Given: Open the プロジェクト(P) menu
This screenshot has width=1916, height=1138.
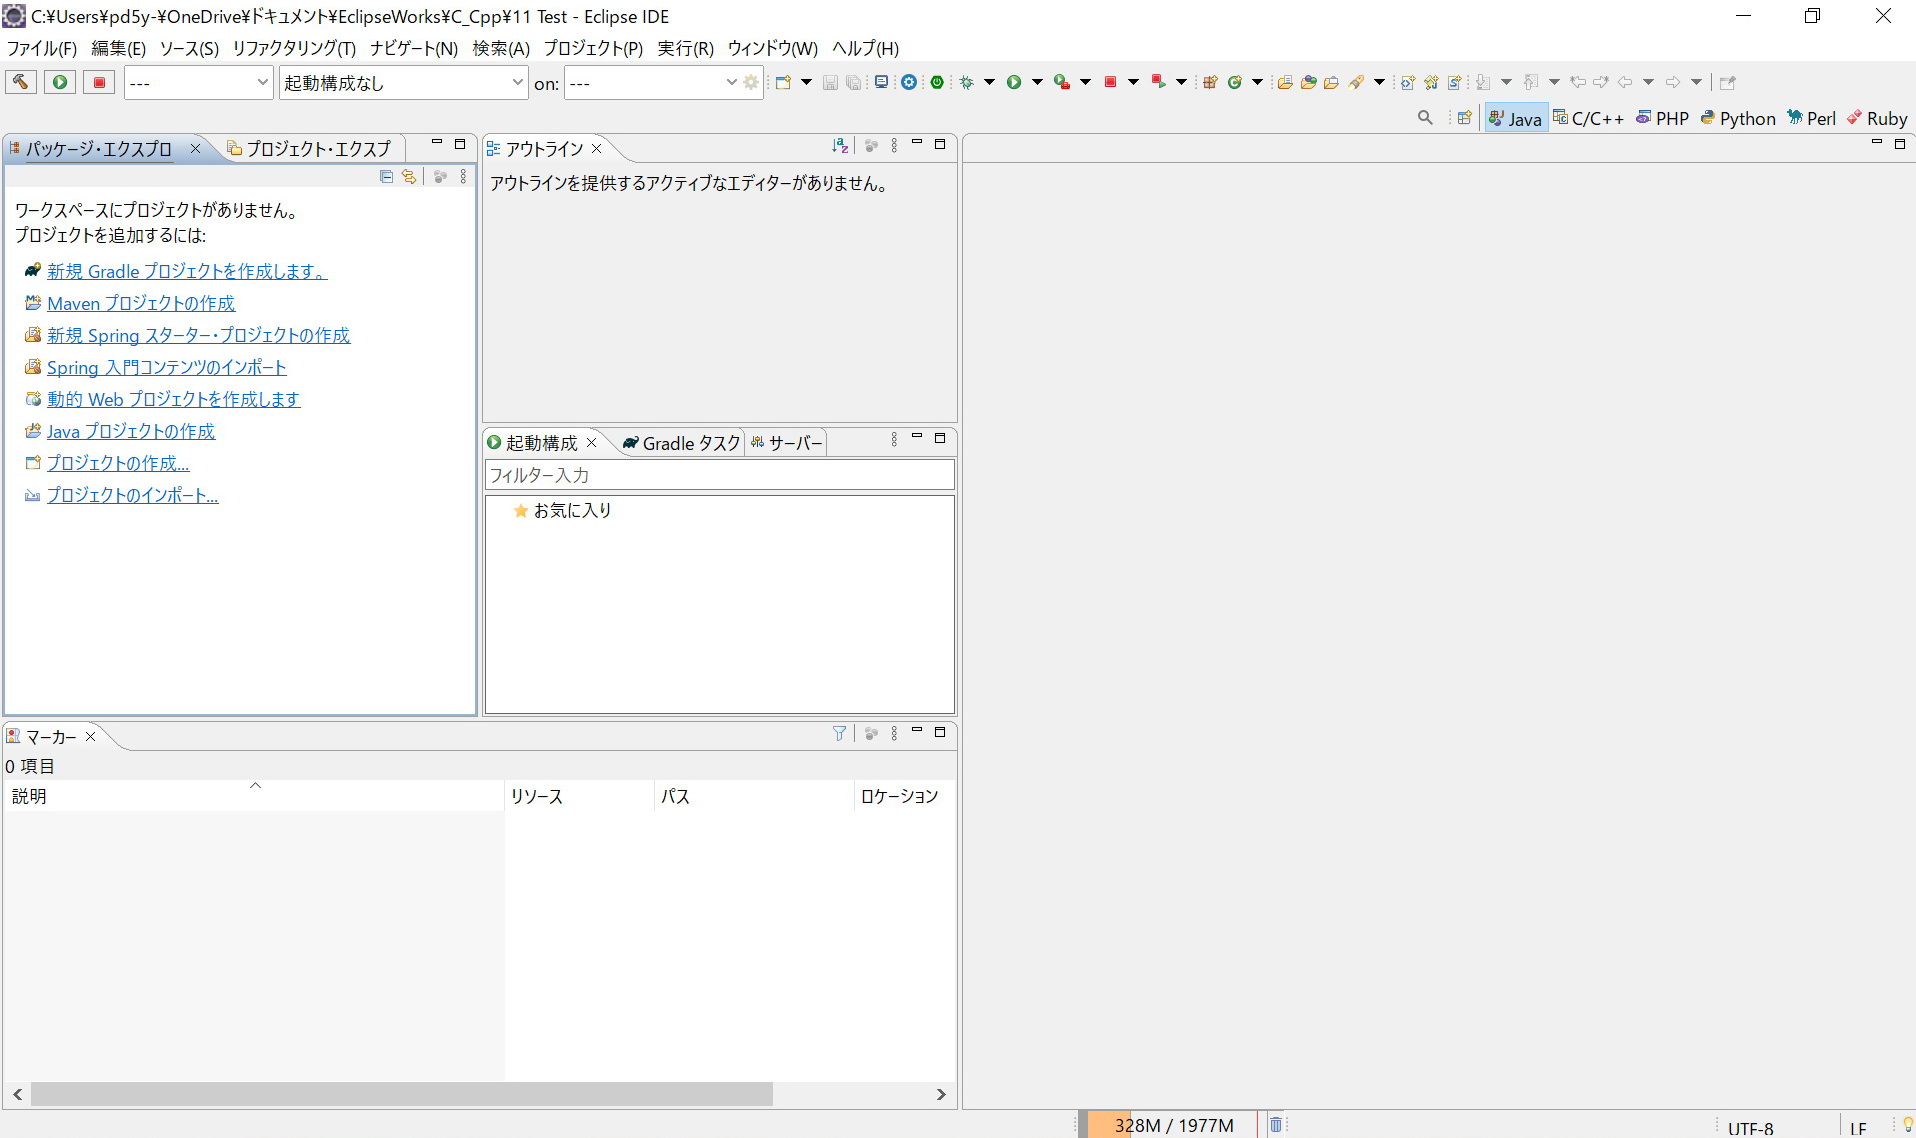Looking at the screenshot, I should (x=593, y=48).
